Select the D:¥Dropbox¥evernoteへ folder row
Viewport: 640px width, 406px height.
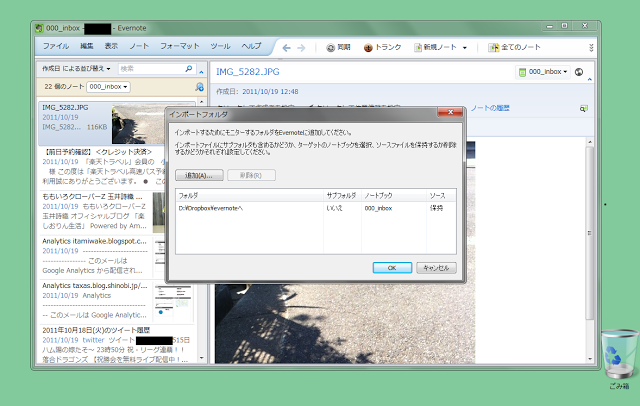click(x=316, y=208)
